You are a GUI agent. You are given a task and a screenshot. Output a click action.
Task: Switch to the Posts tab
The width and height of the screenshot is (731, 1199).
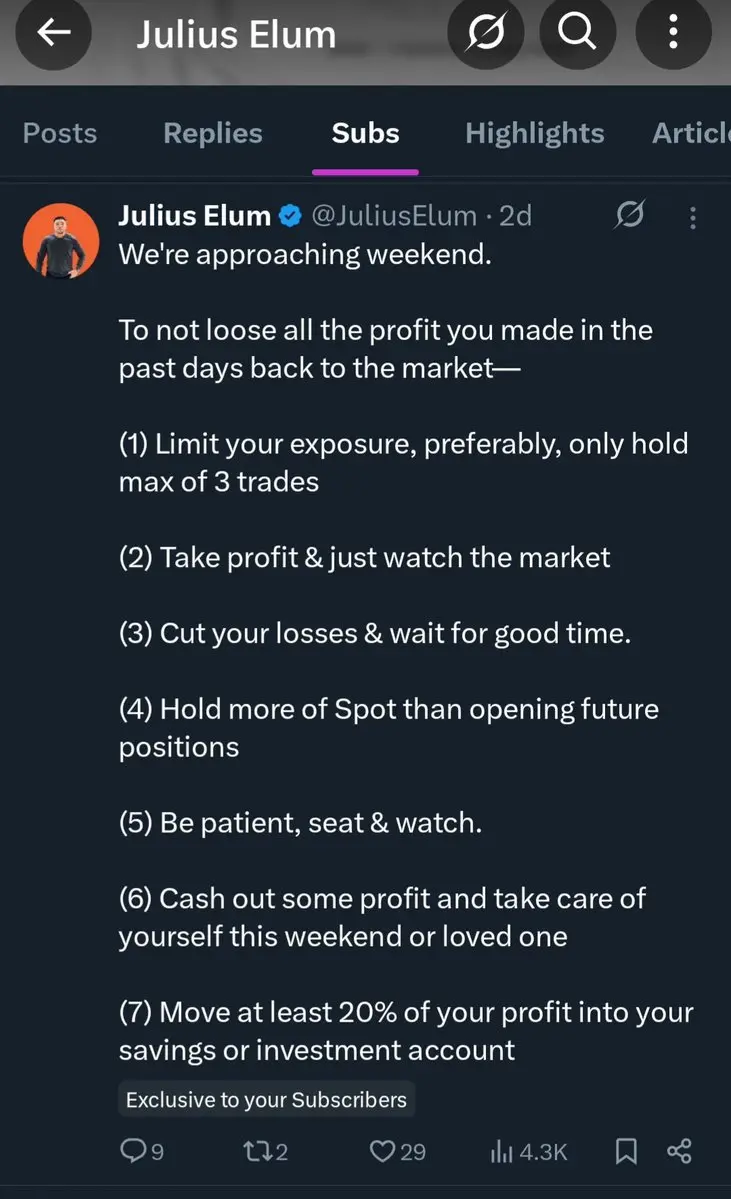tap(60, 133)
